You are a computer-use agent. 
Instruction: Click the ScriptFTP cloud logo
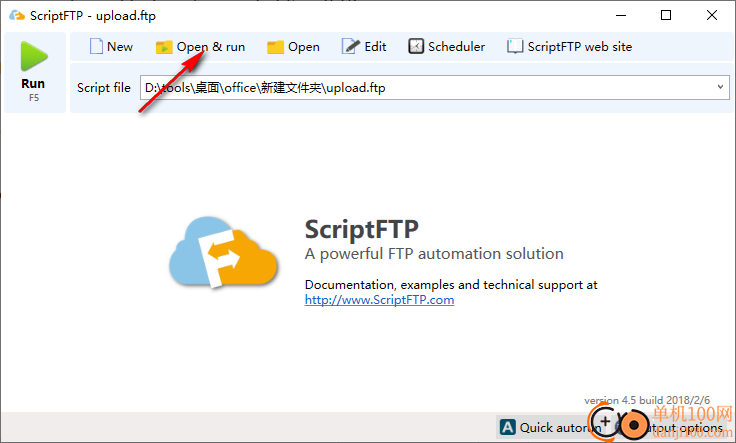[x=223, y=252]
